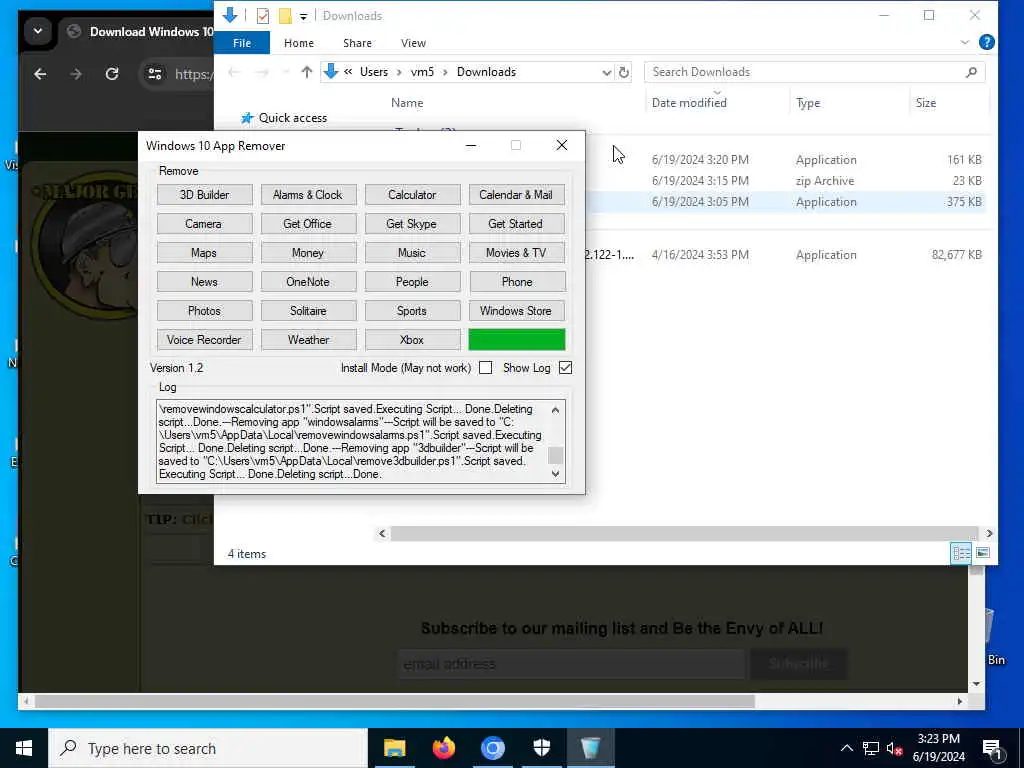Refresh the Downloads folder
Viewport: 1024px width, 768px height.
[x=624, y=72]
